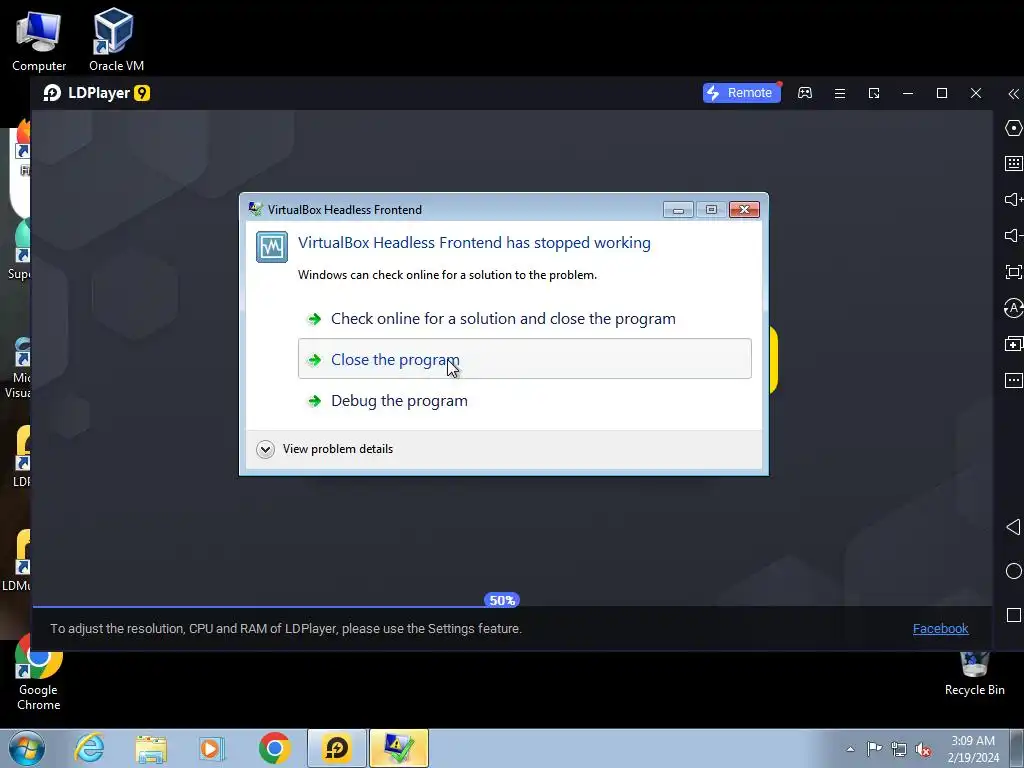Click multi-instance plus icon in sidebar

click(x=1013, y=344)
